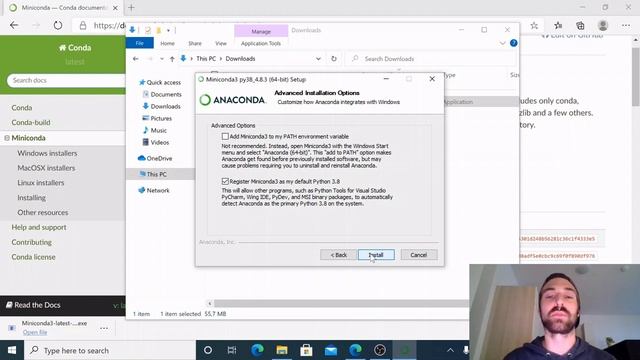Click the Conda home link in sidebar
The height and width of the screenshot is (360, 640).
pyautogui.click(x=75, y=48)
